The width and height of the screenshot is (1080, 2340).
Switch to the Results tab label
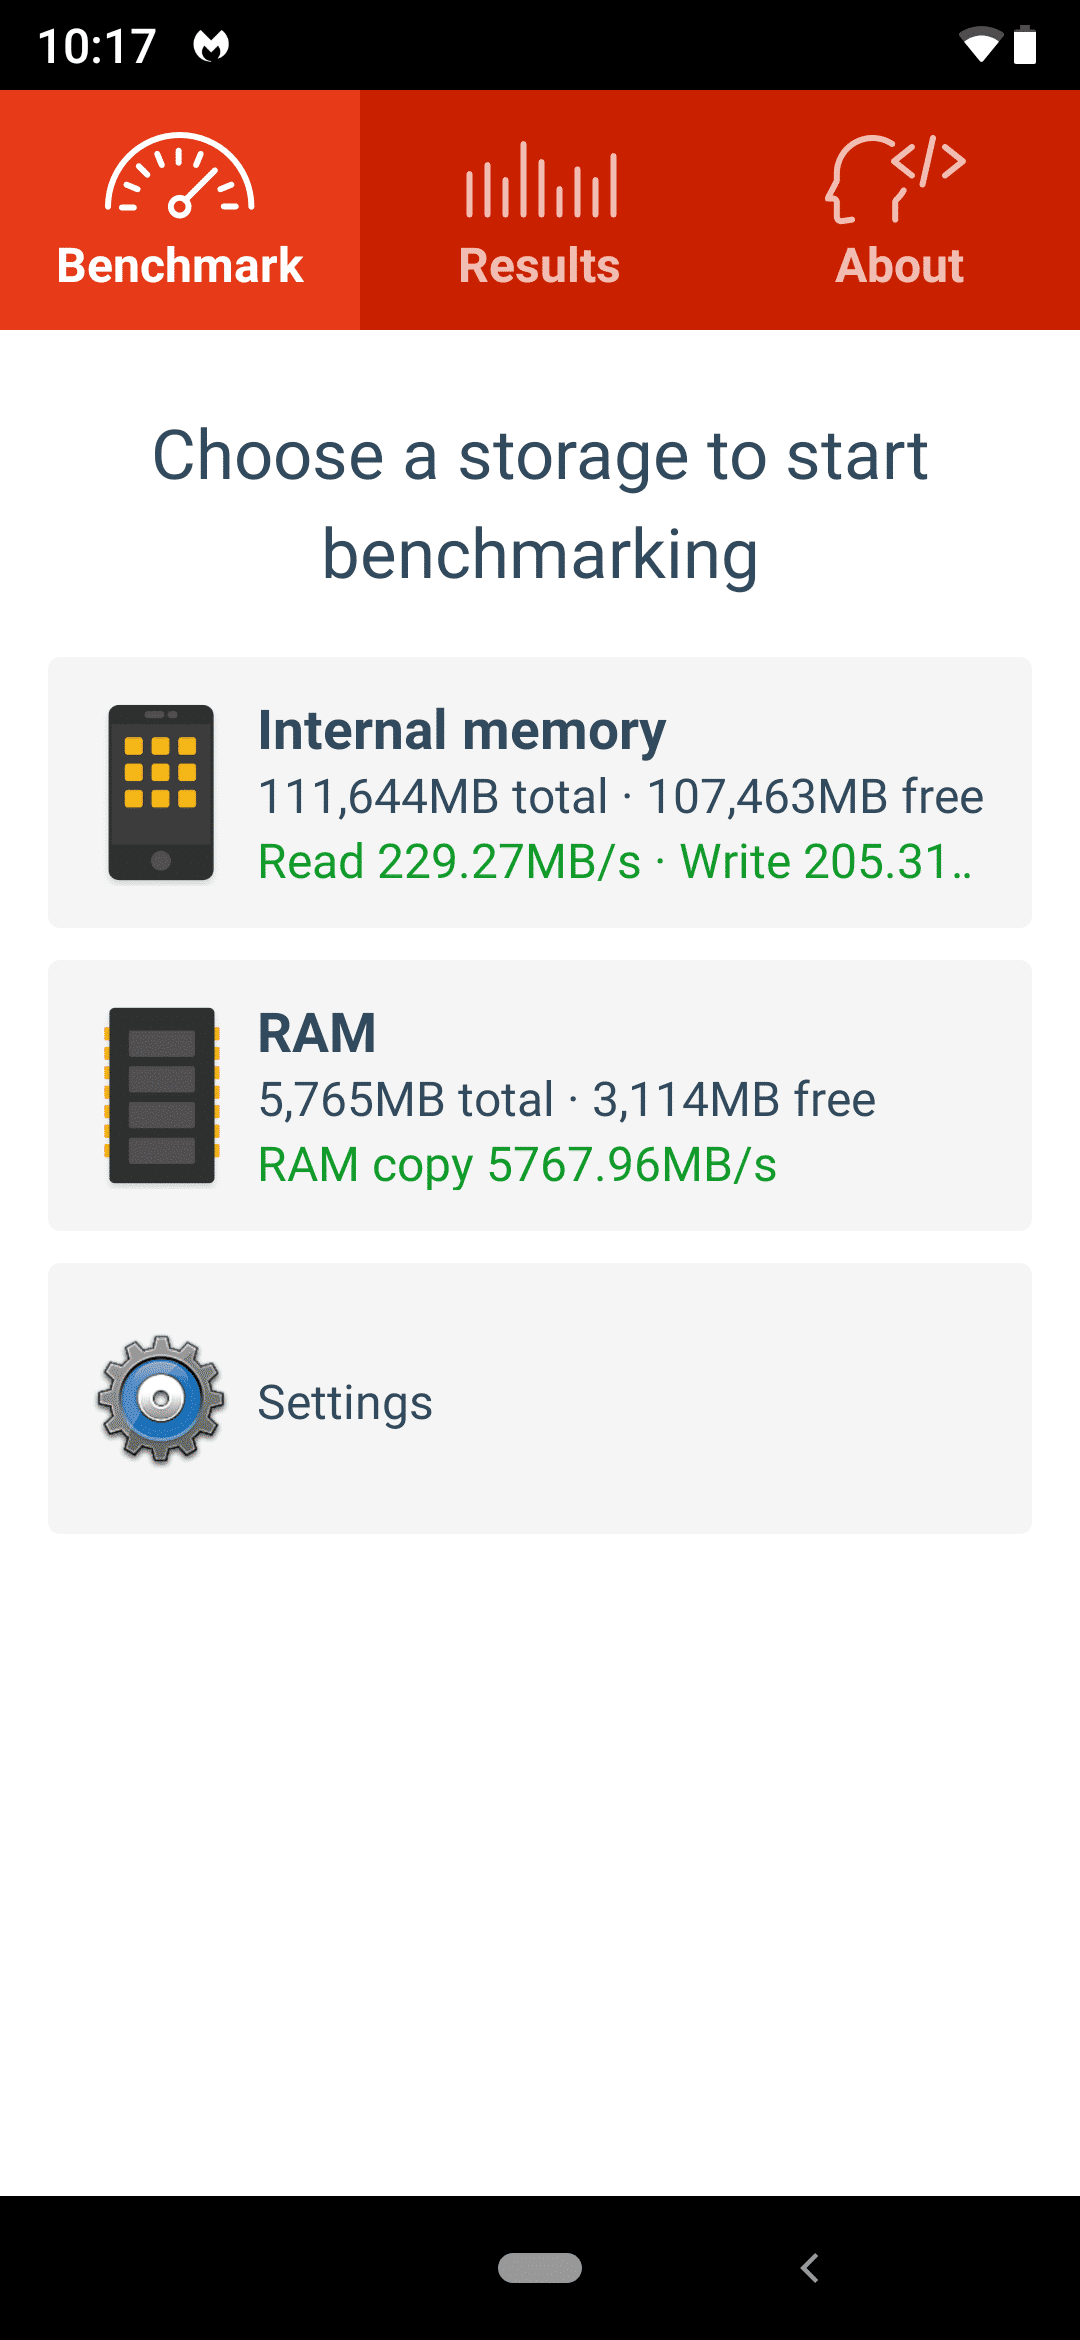pyautogui.click(x=540, y=266)
